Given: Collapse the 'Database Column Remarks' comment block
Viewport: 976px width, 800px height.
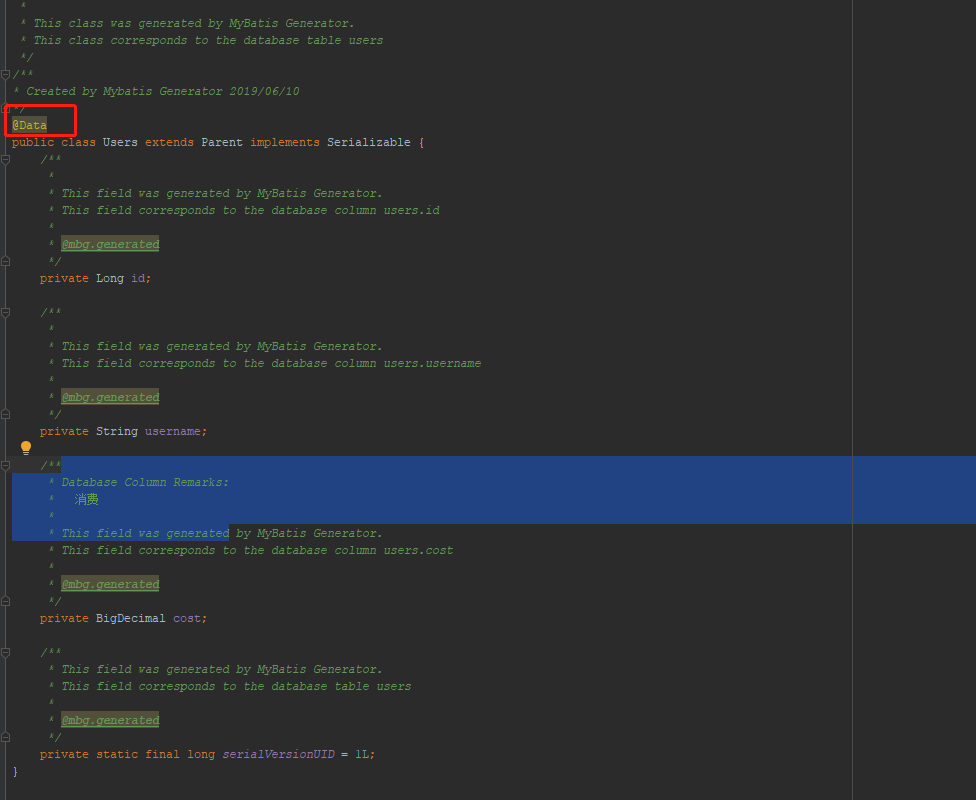Looking at the screenshot, I should click(x=6, y=465).
